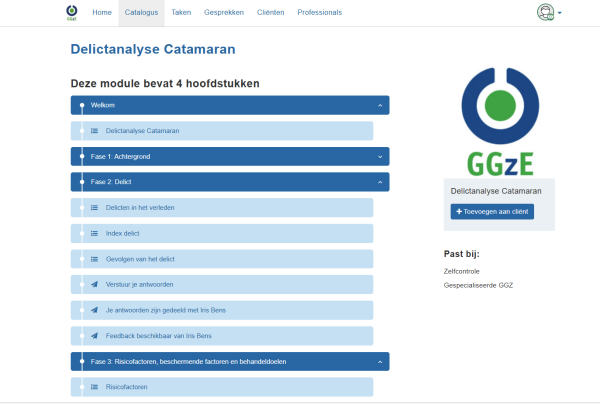Click the list icon beside Delictanalyse Catamaran item
This screenshot has height=404, width=600.
pyautogui.click(x=94, y=131)
